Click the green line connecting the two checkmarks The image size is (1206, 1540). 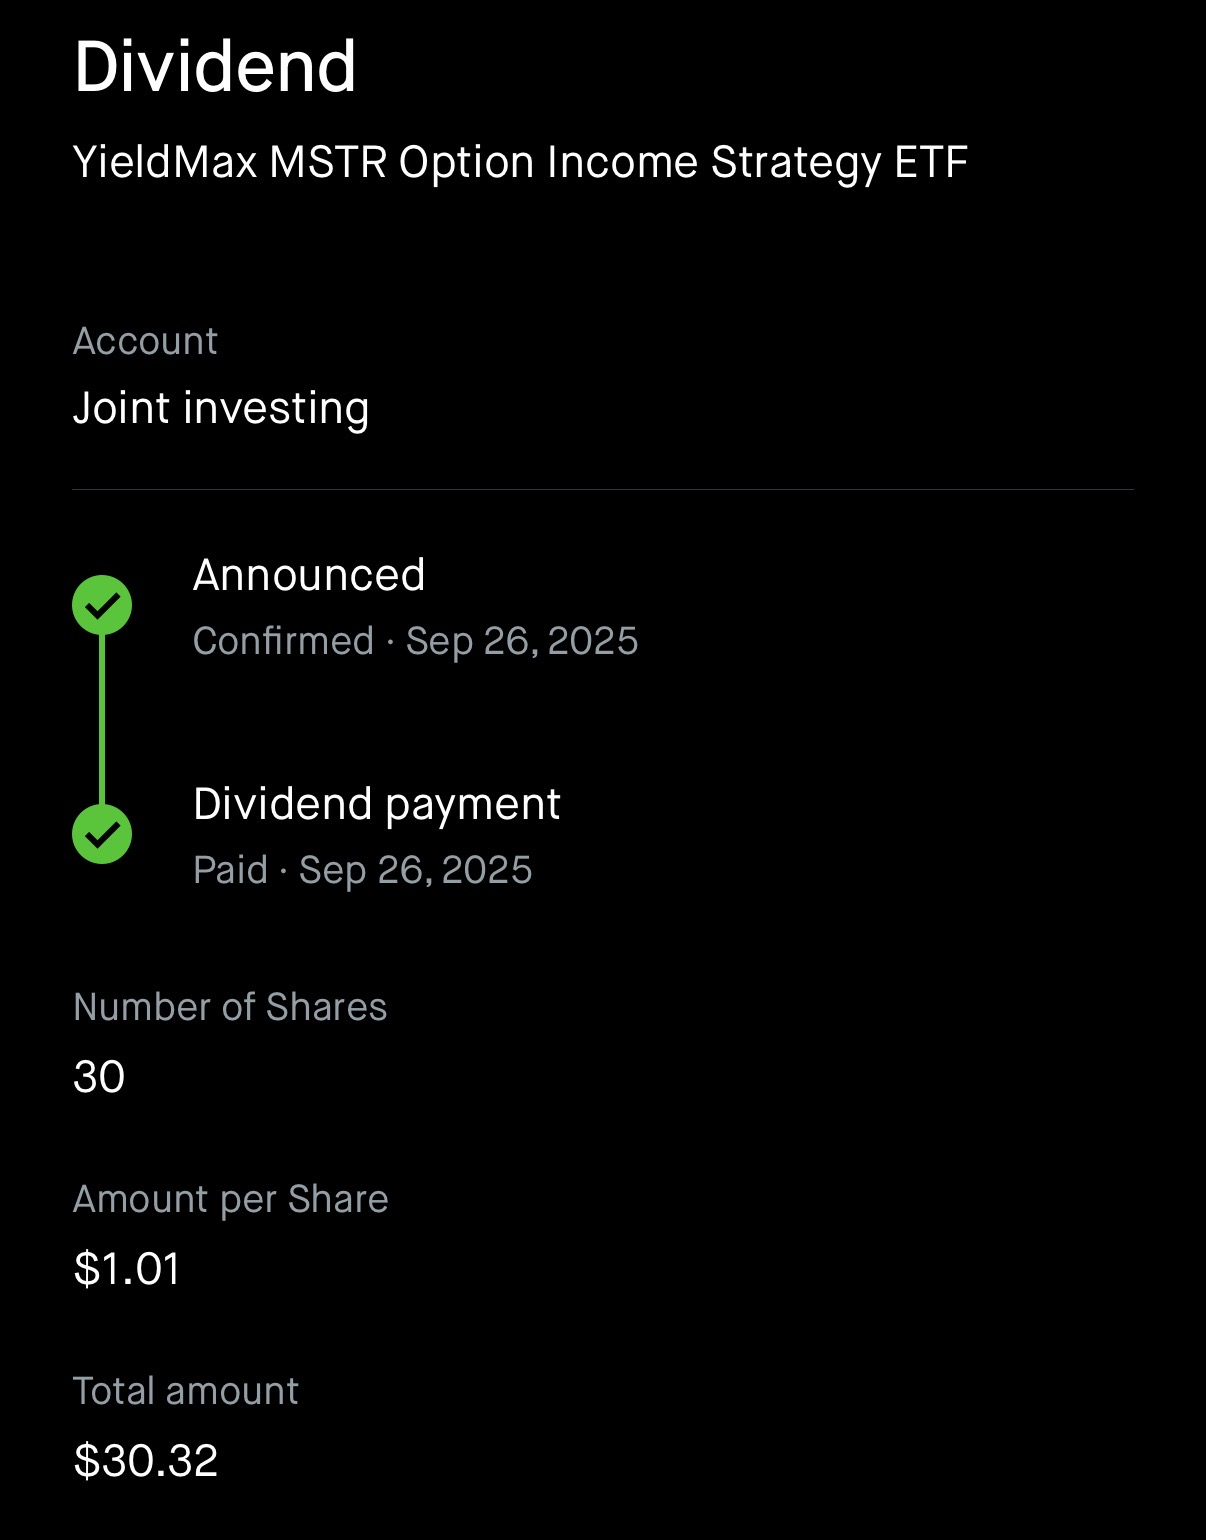pyautogui.click(x=102, y=720)
